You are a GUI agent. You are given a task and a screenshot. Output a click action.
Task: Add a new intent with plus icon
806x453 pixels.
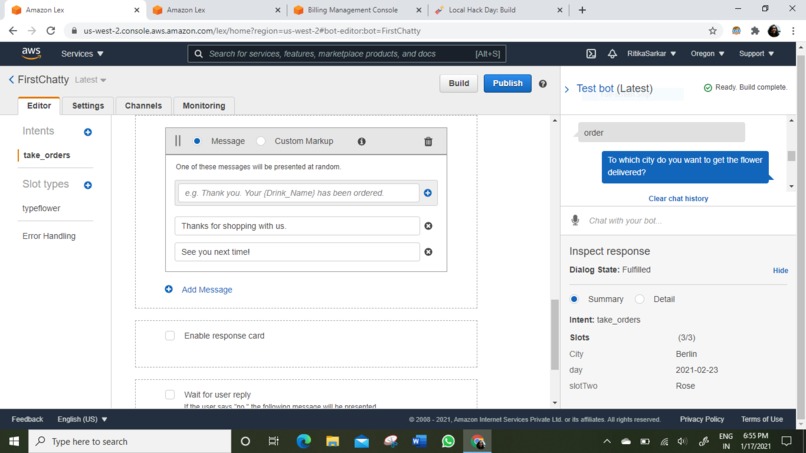pos(88,132)
